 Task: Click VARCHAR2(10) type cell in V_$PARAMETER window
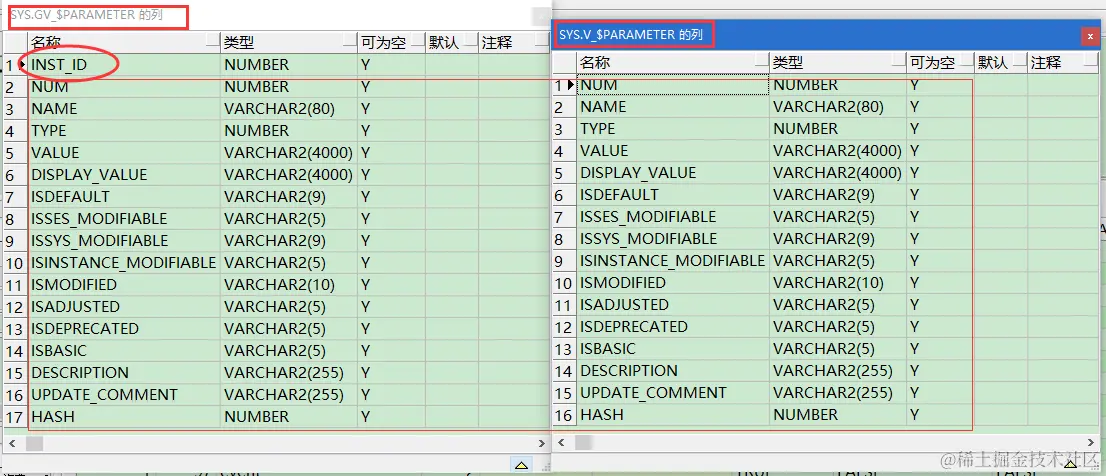838,282
